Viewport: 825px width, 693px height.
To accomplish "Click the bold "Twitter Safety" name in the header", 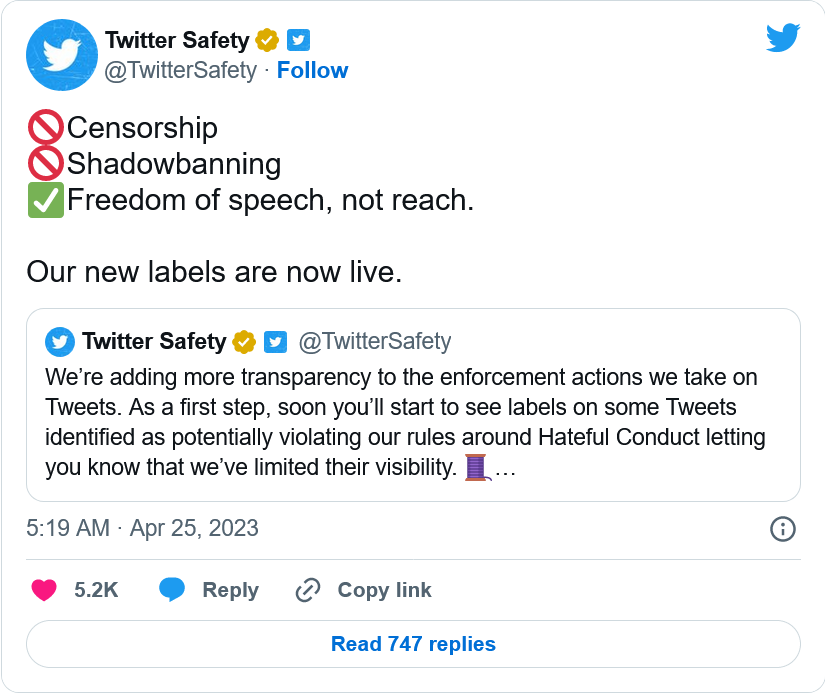I will pyautogui.click(x=177, y=41).
